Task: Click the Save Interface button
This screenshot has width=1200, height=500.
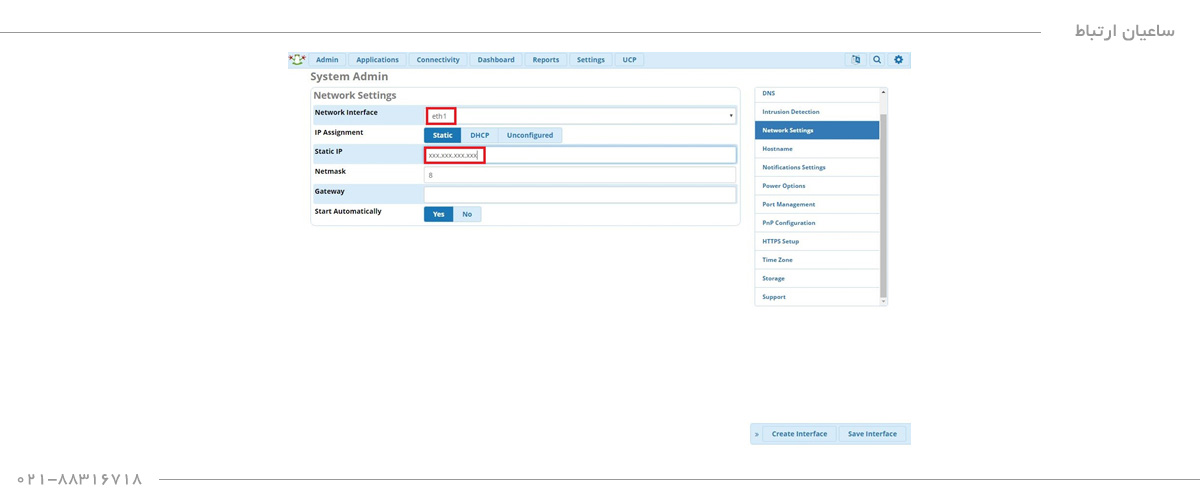Action: pos(872,434)
